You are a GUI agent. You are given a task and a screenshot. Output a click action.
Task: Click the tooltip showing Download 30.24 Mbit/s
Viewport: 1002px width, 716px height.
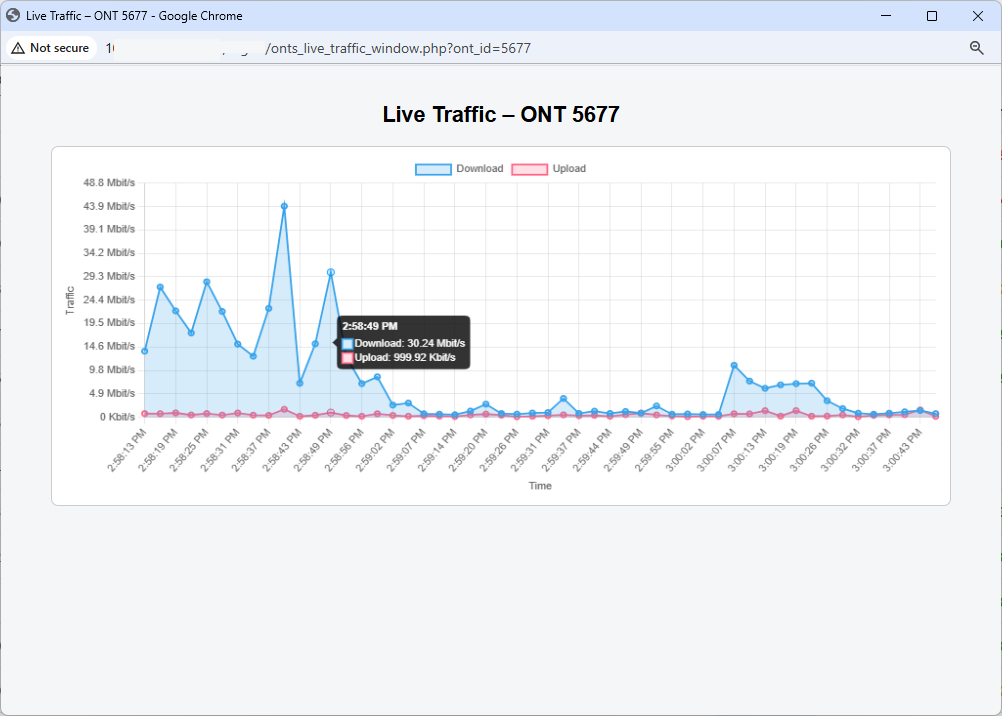(x=402, y=341)
